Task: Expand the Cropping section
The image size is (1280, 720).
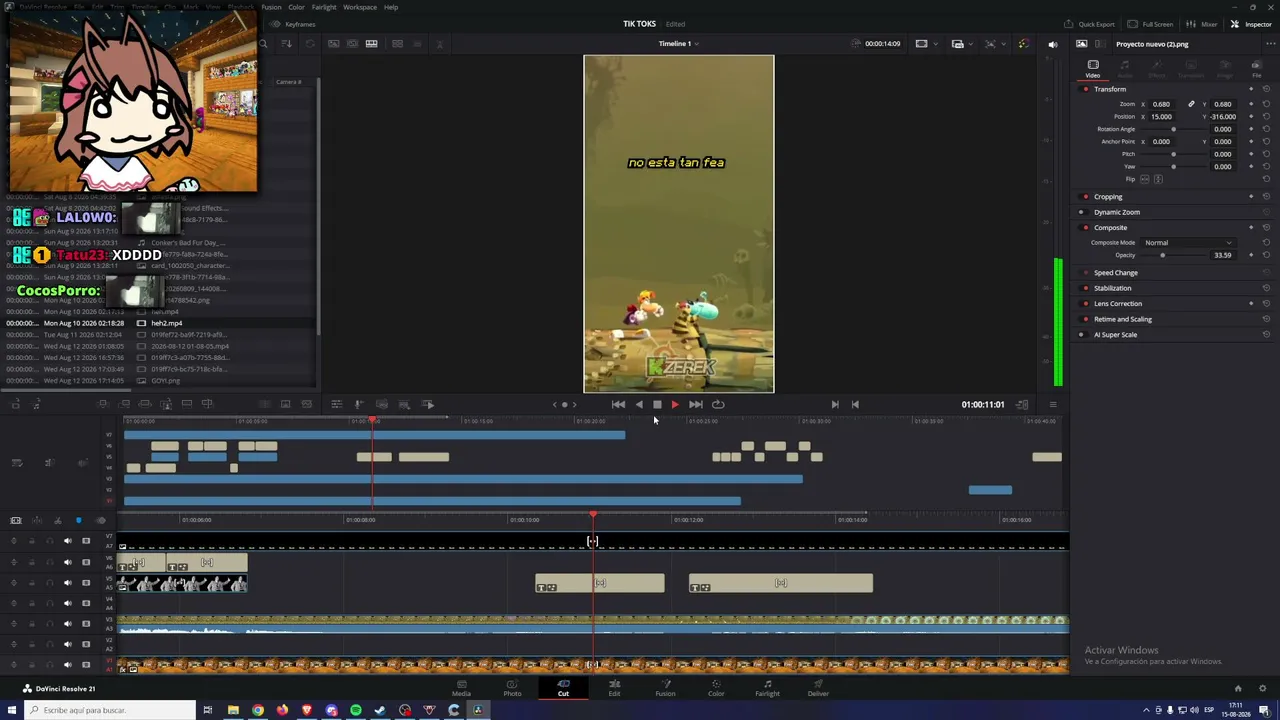Action: (x=1108, y=197)
